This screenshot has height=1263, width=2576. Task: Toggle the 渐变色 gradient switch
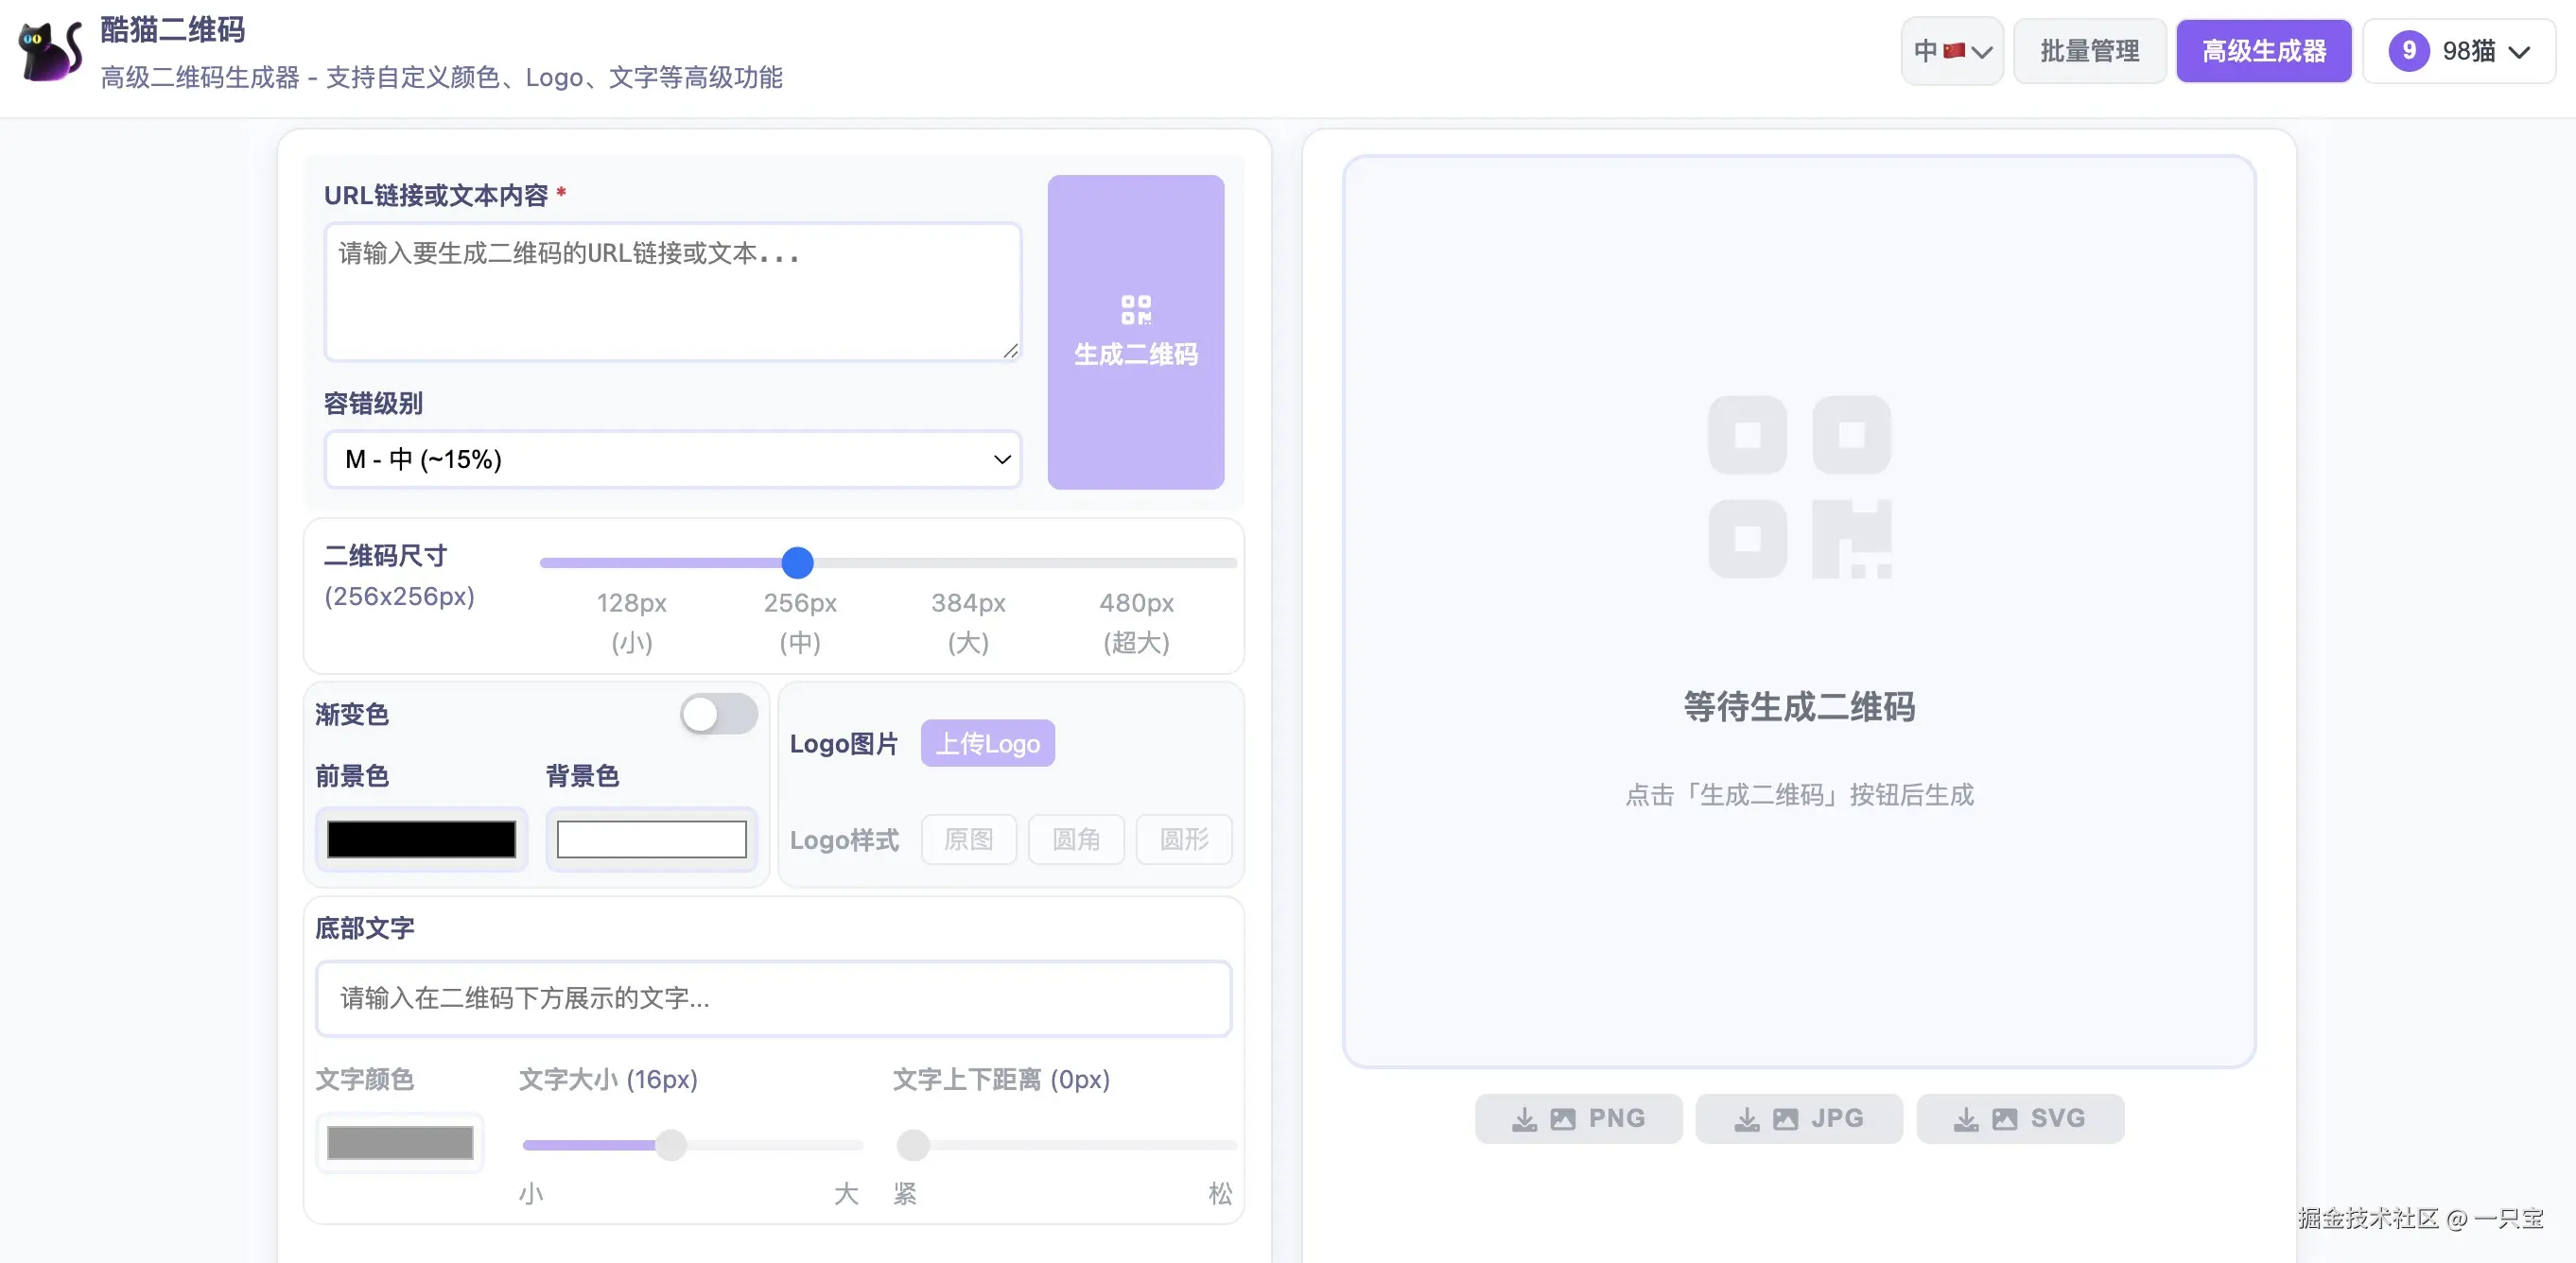click(x=718, y=714)
